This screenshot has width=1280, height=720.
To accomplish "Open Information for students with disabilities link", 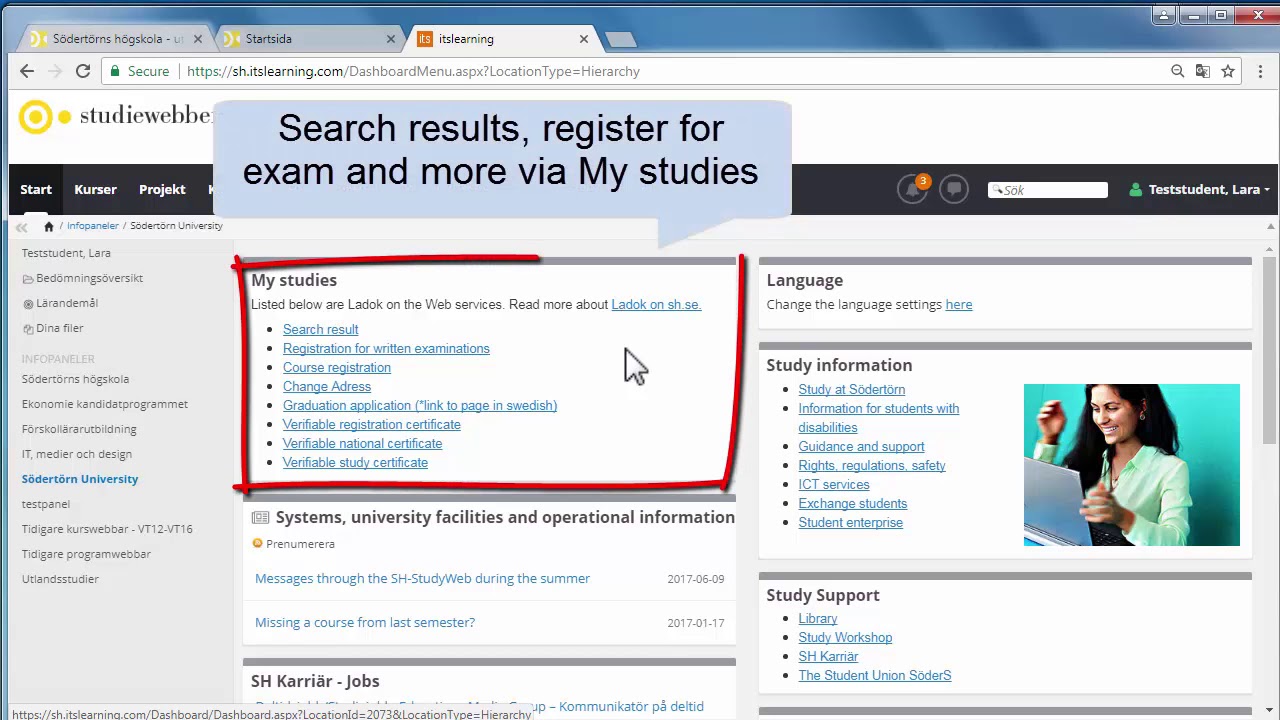I will [878, 418].
